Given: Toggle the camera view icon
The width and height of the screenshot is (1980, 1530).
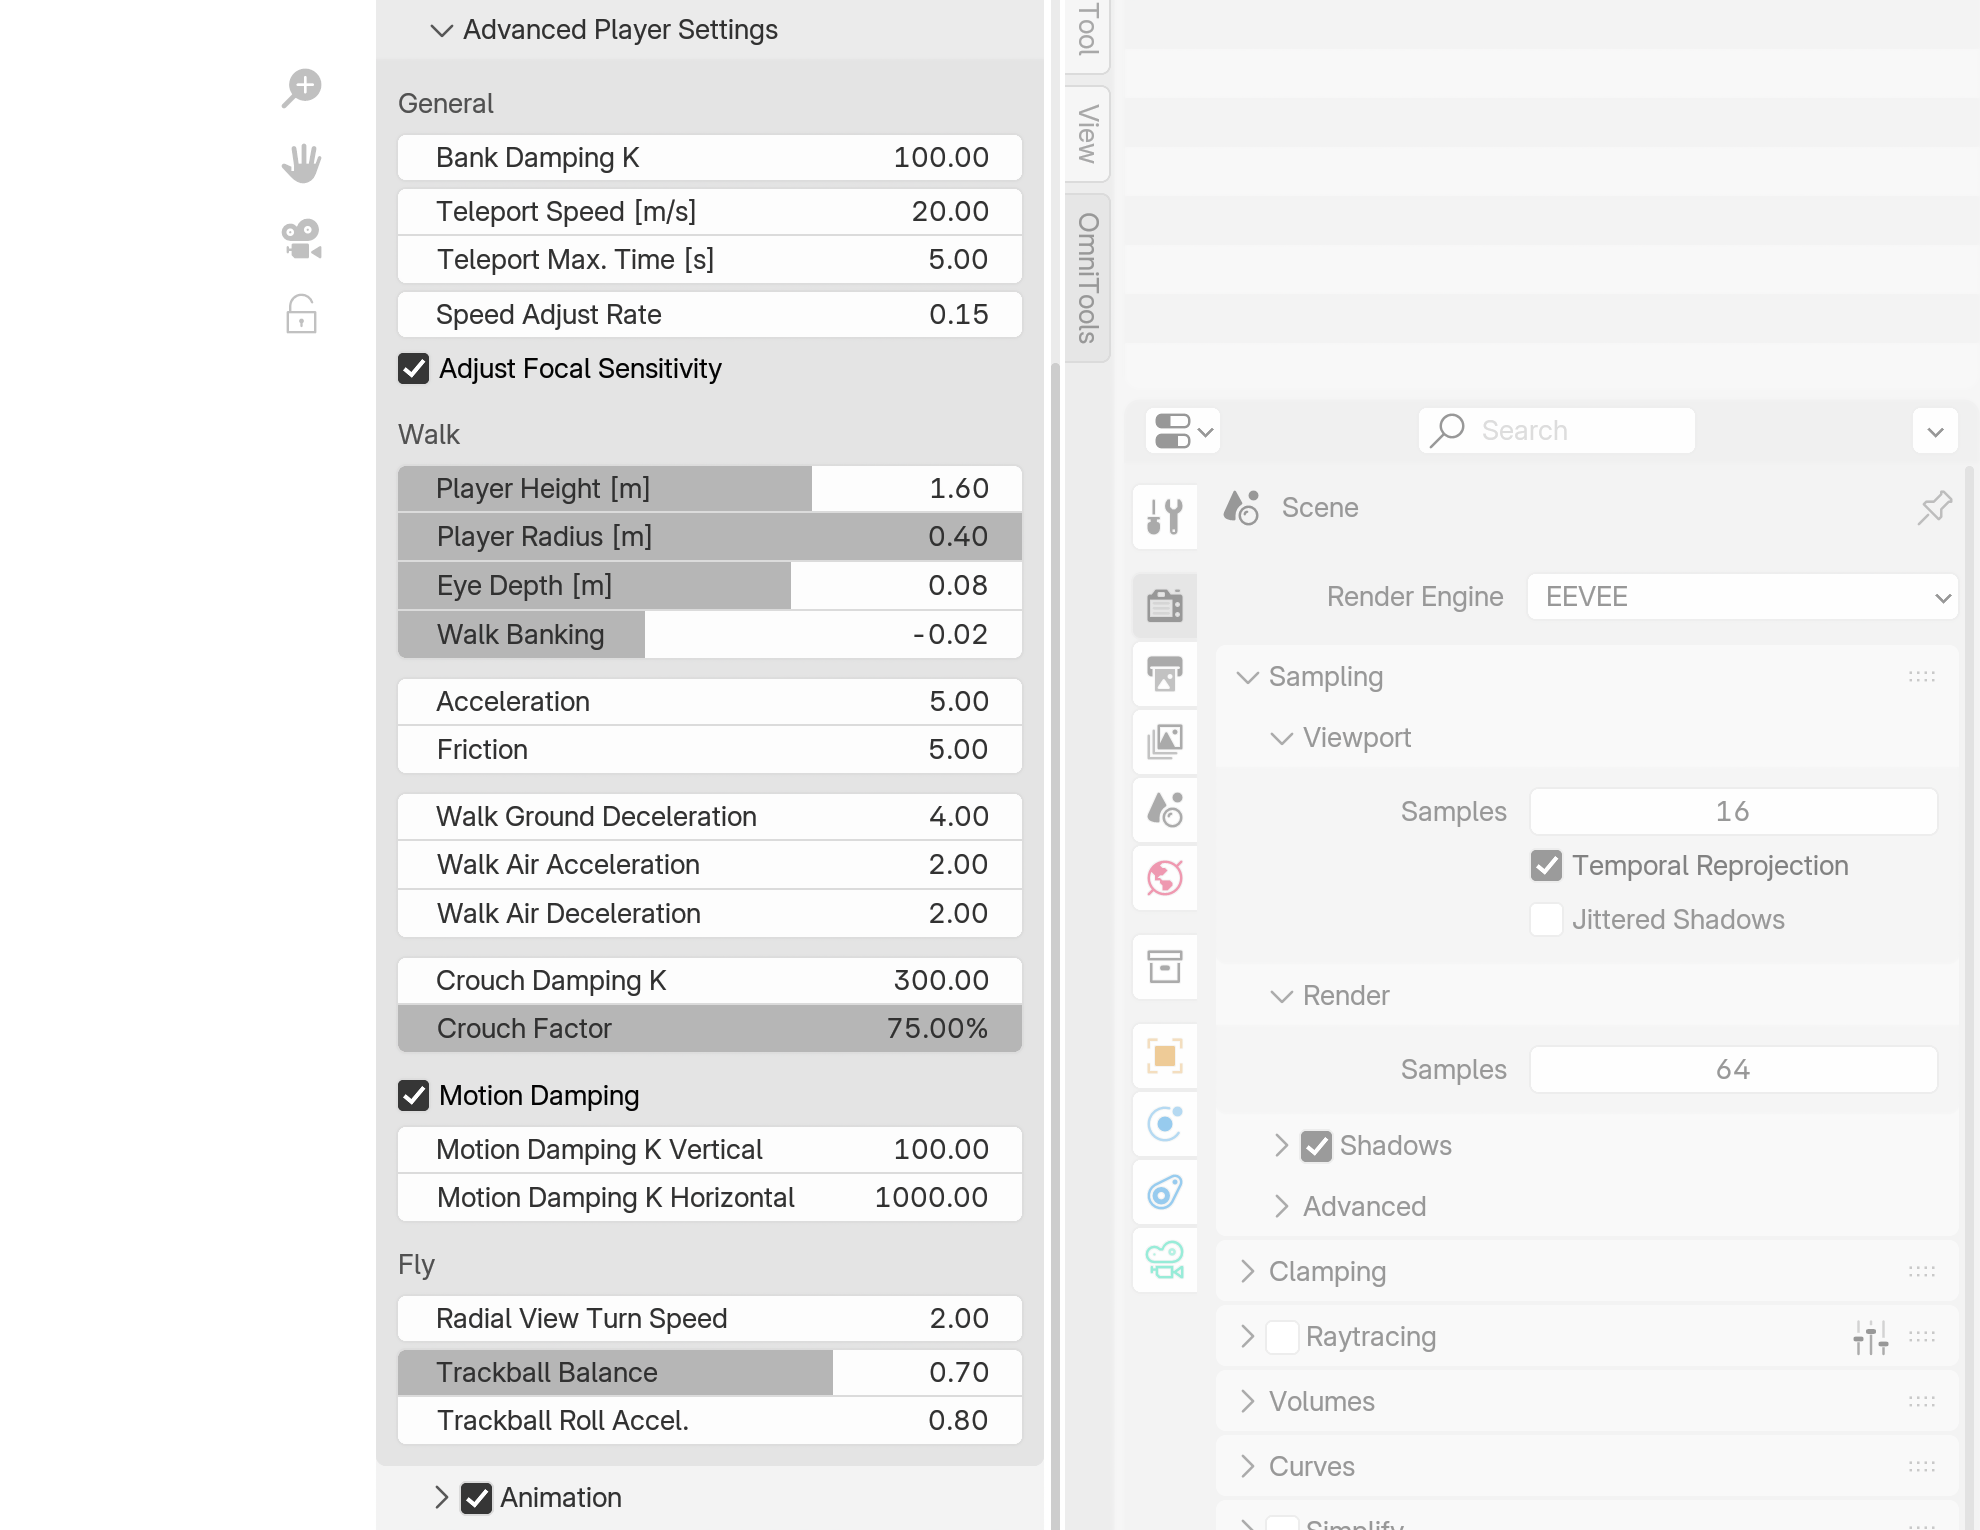Looking at the screenshot, I should tap(301, 239).
